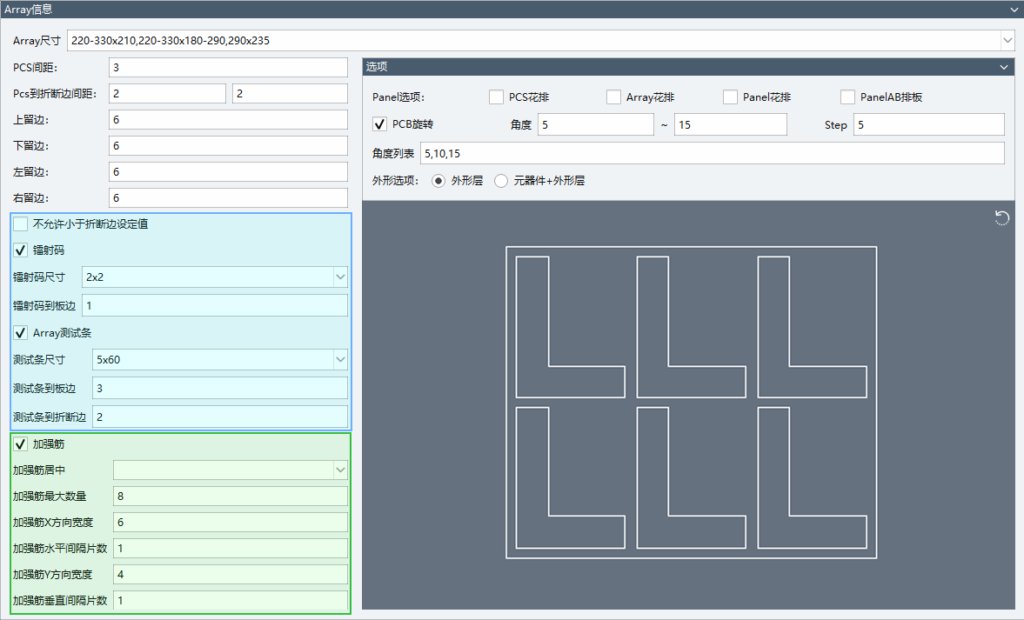
Task: Click the 左留边 input field
Action: (x=228, y=172)
